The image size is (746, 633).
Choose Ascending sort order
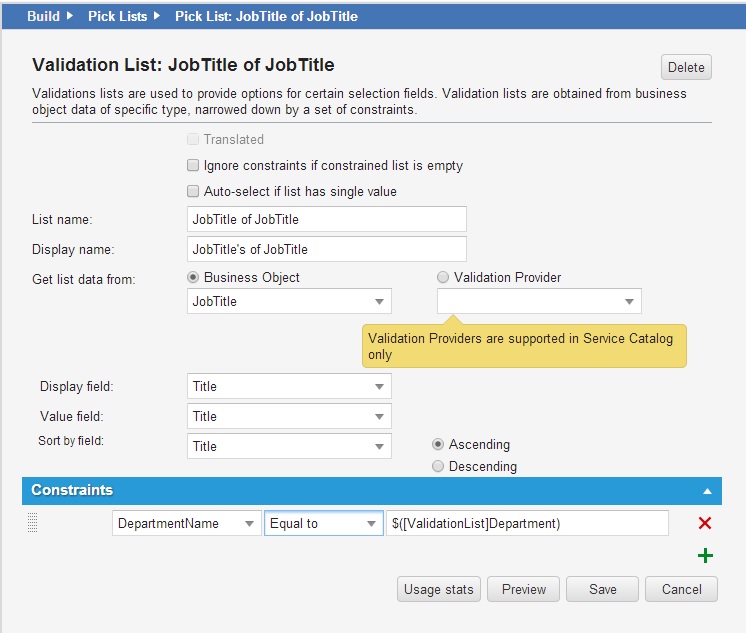(438, 444)
